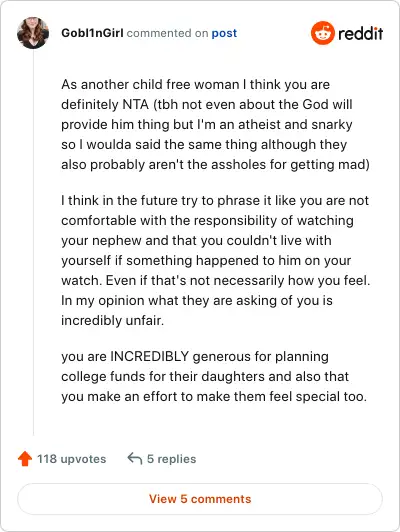400x532 pixels.
Task: Open the '5 replies' label
Action: pos(171,459)
